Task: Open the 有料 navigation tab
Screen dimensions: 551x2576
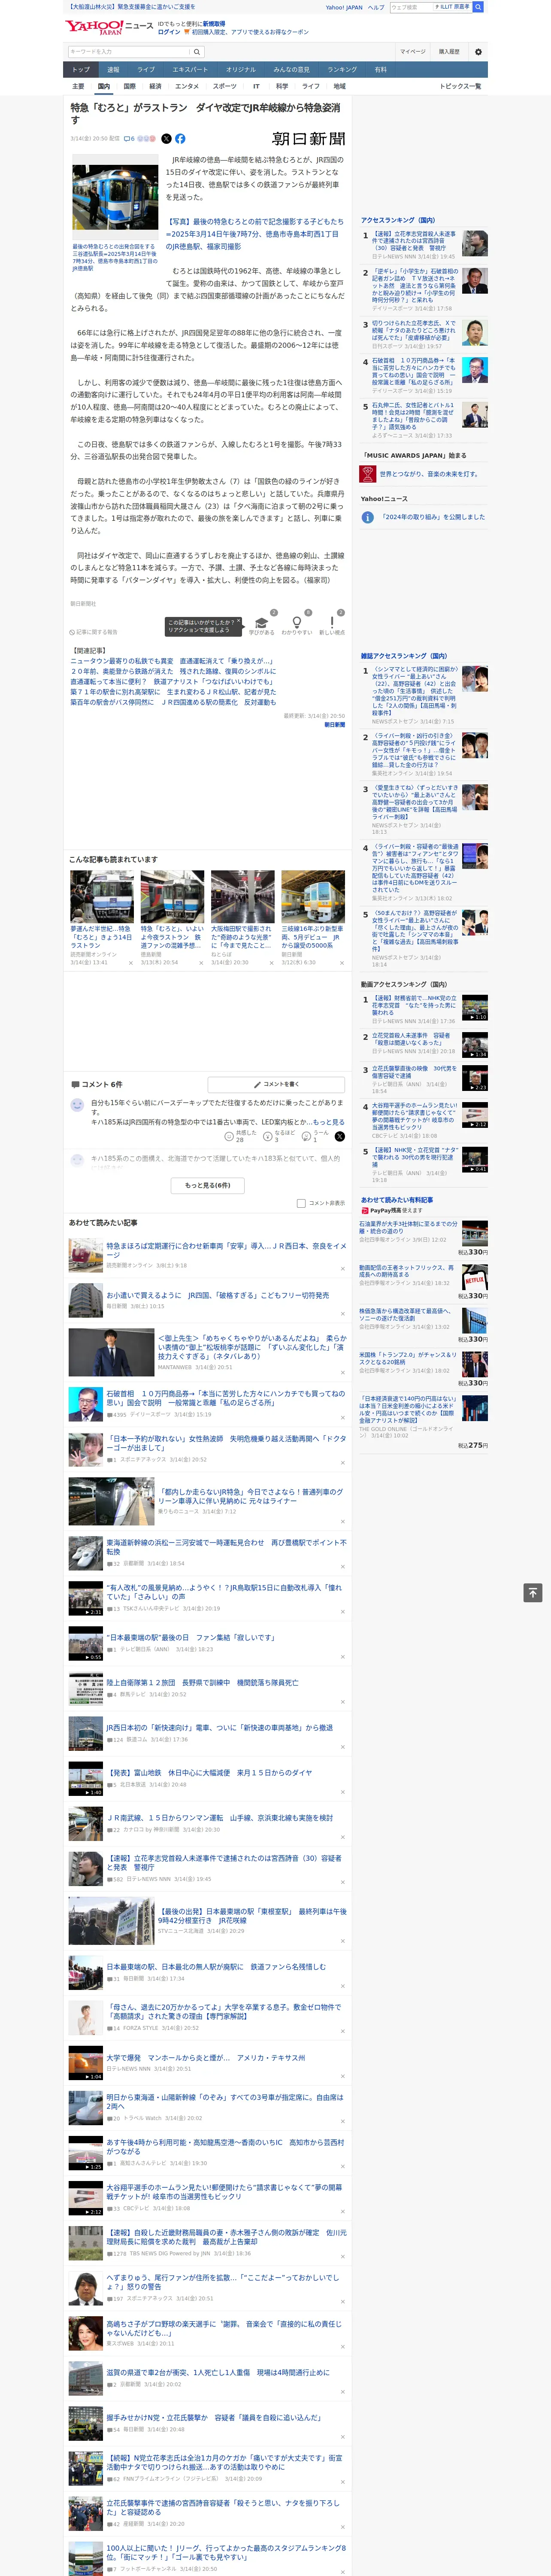Action: 381,70
